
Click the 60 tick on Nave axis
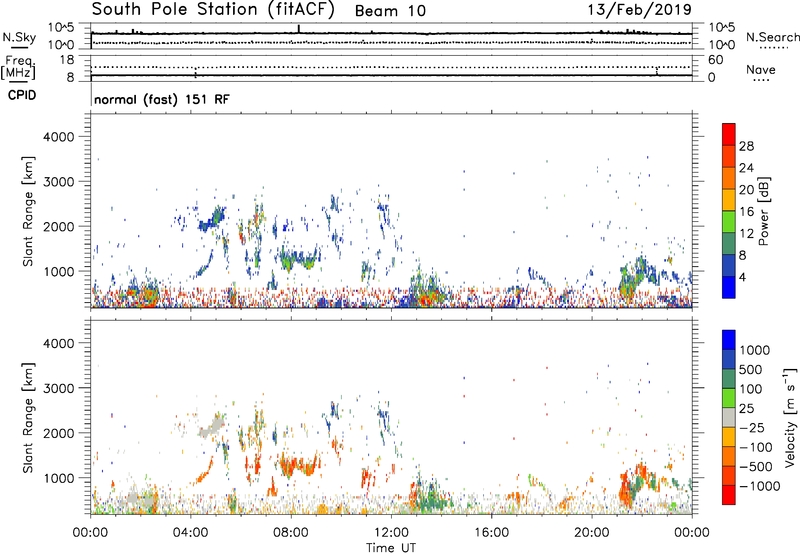tap(715, 60)
